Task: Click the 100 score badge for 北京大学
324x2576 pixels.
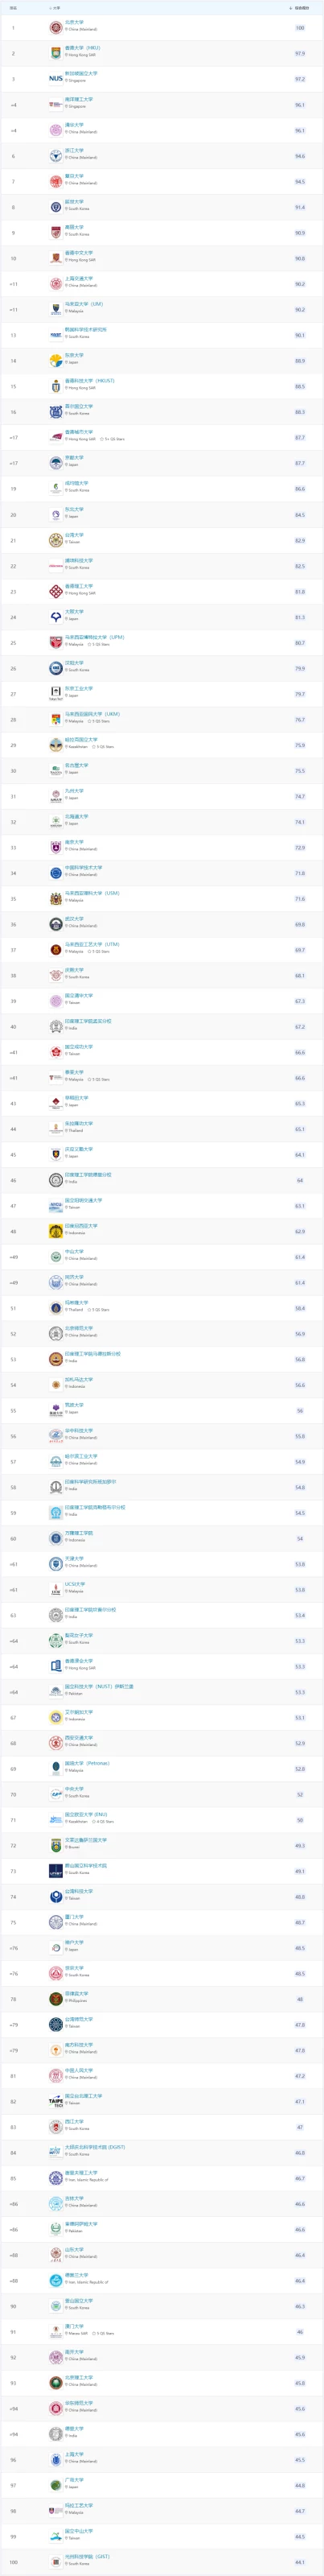Action: pyautogui.click(x=300, y=28)
